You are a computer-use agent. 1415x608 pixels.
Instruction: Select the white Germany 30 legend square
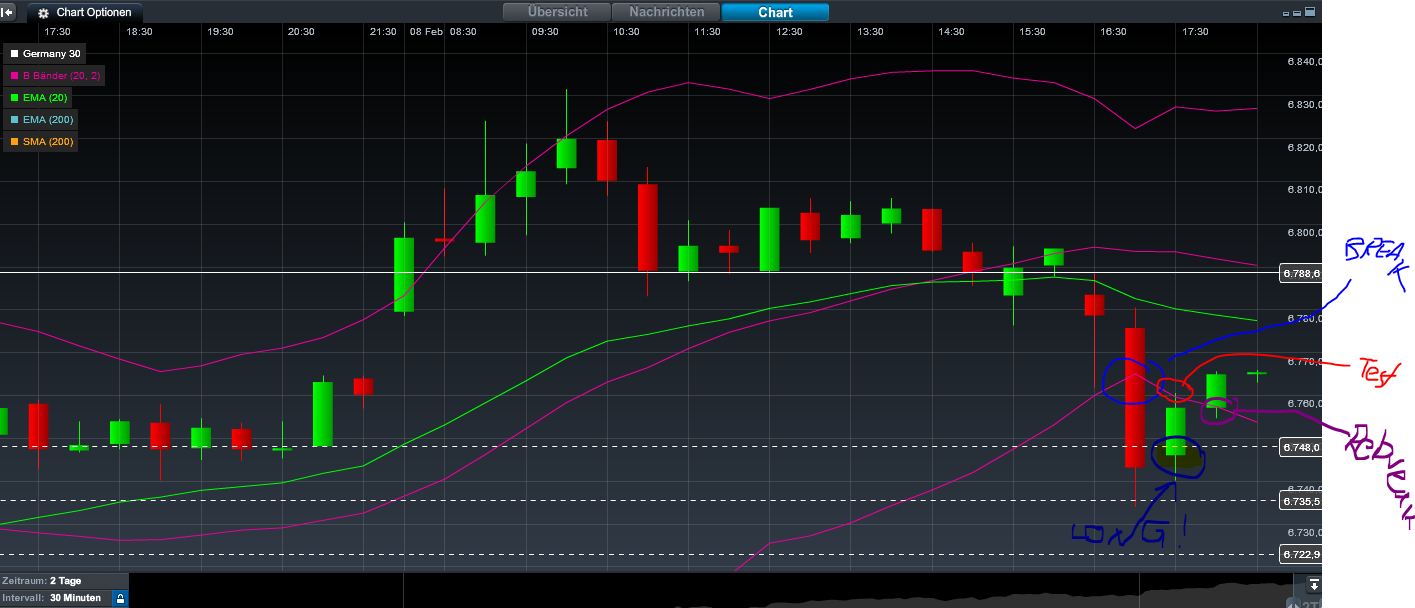pos(15,53)
